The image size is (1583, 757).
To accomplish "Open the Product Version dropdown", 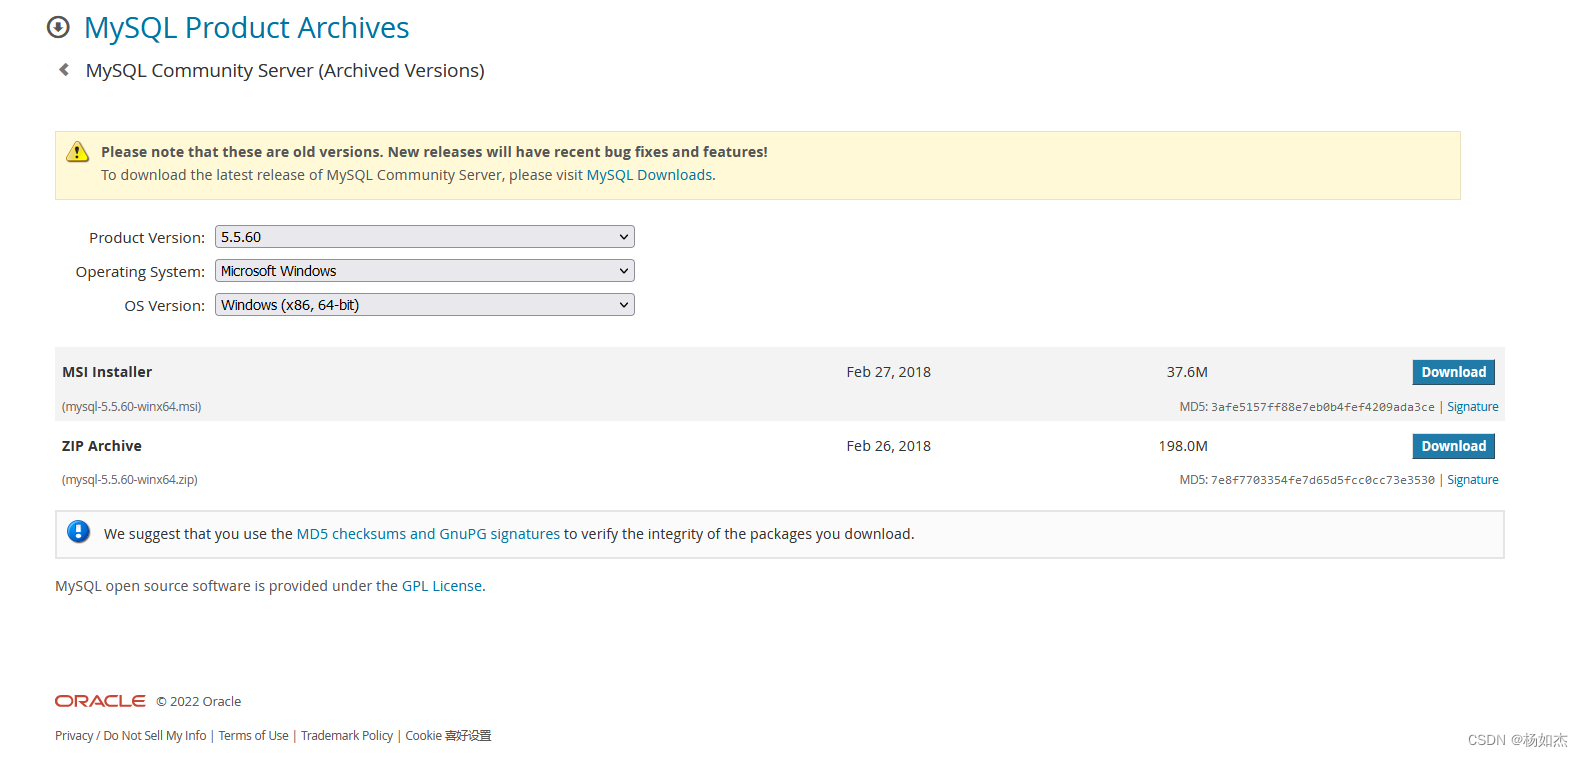I will 425,237.
